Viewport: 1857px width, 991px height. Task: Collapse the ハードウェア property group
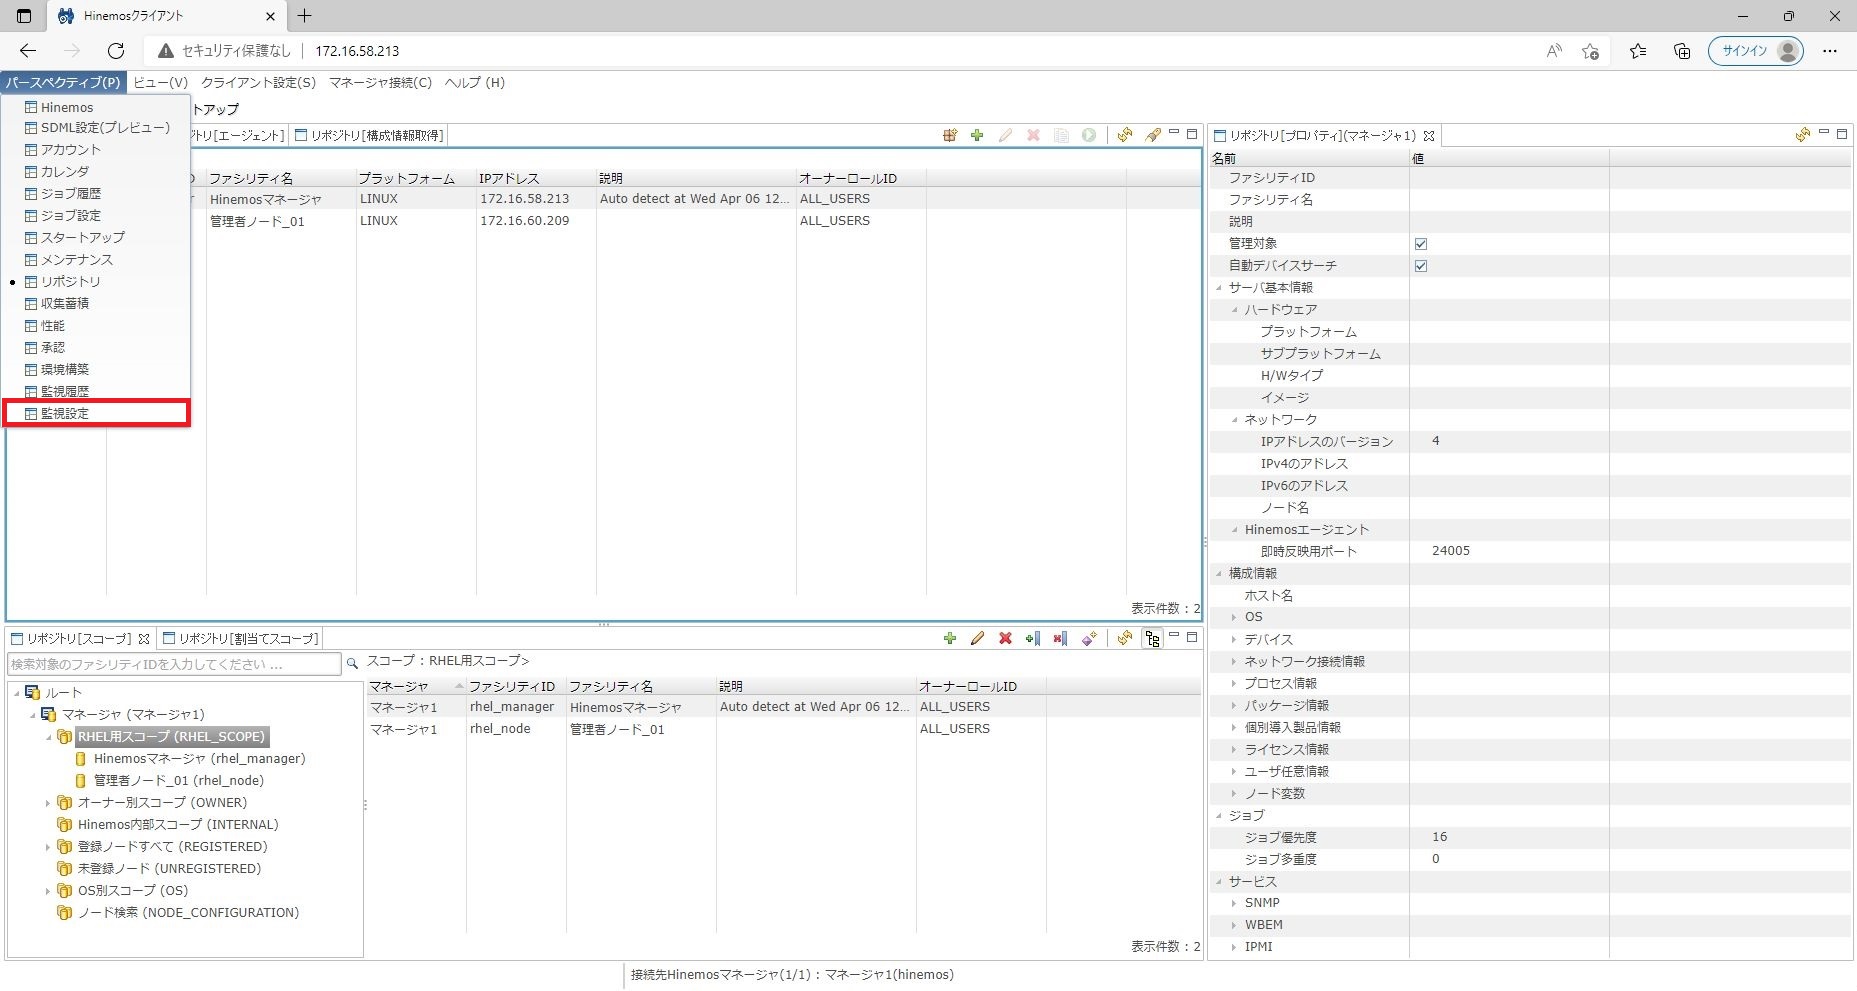point(1235,310)
